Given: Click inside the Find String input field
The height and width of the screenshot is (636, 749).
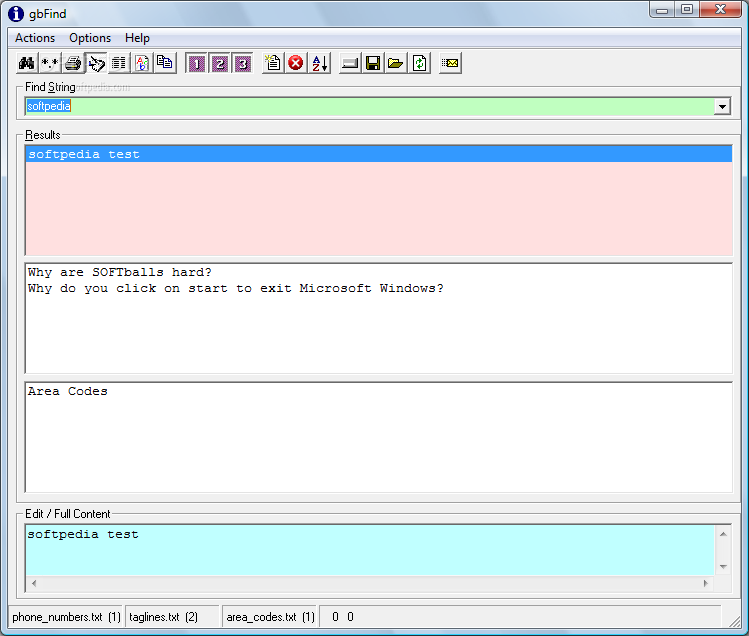Looking at the screenshot, I should pyautogui.click(x=370, y=106).
